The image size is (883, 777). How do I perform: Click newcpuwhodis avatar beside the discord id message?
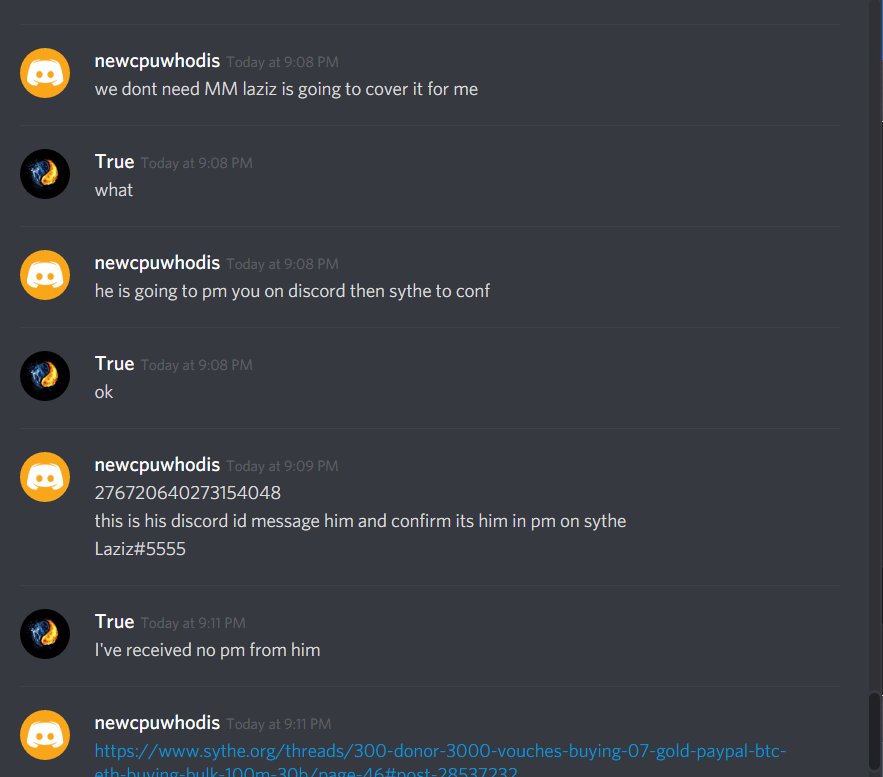coord(45,477)
